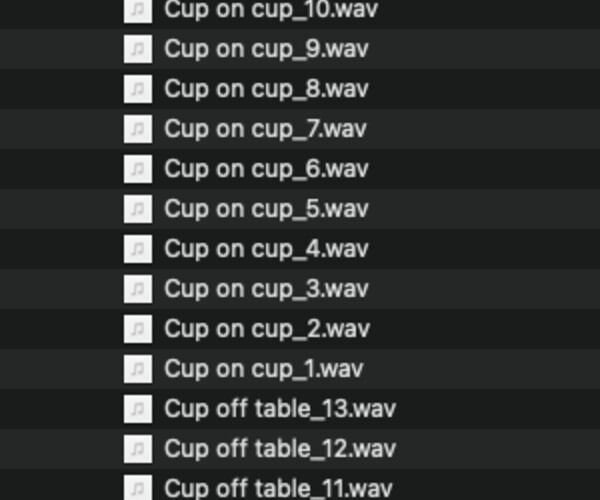Click the Cup on cup_3.wav file name

(x=266, y=289)
